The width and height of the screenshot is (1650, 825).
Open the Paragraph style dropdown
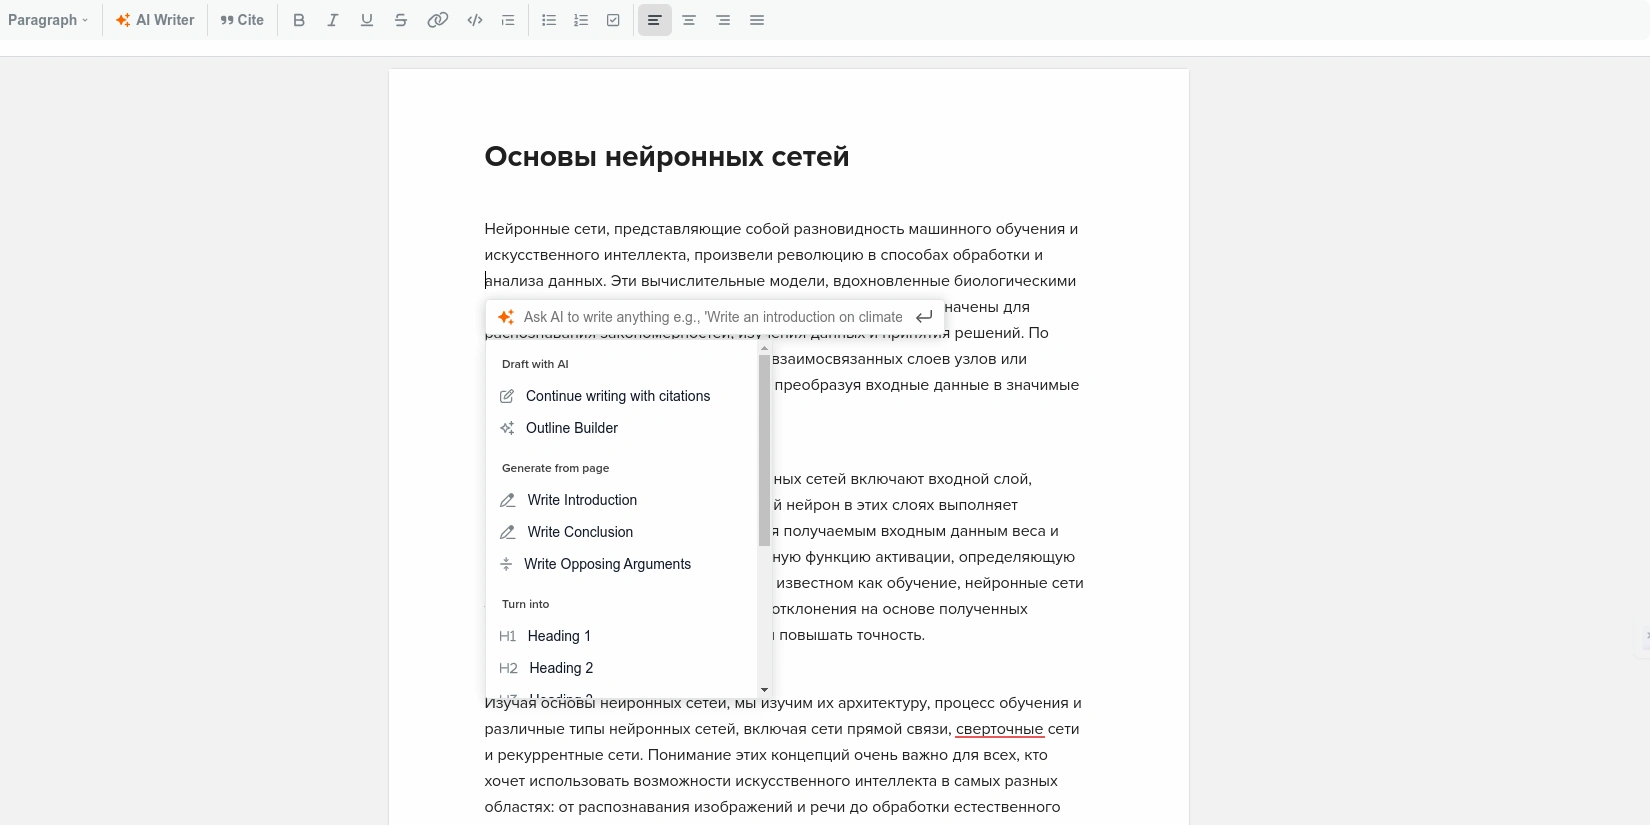click(x=48, y=20)
